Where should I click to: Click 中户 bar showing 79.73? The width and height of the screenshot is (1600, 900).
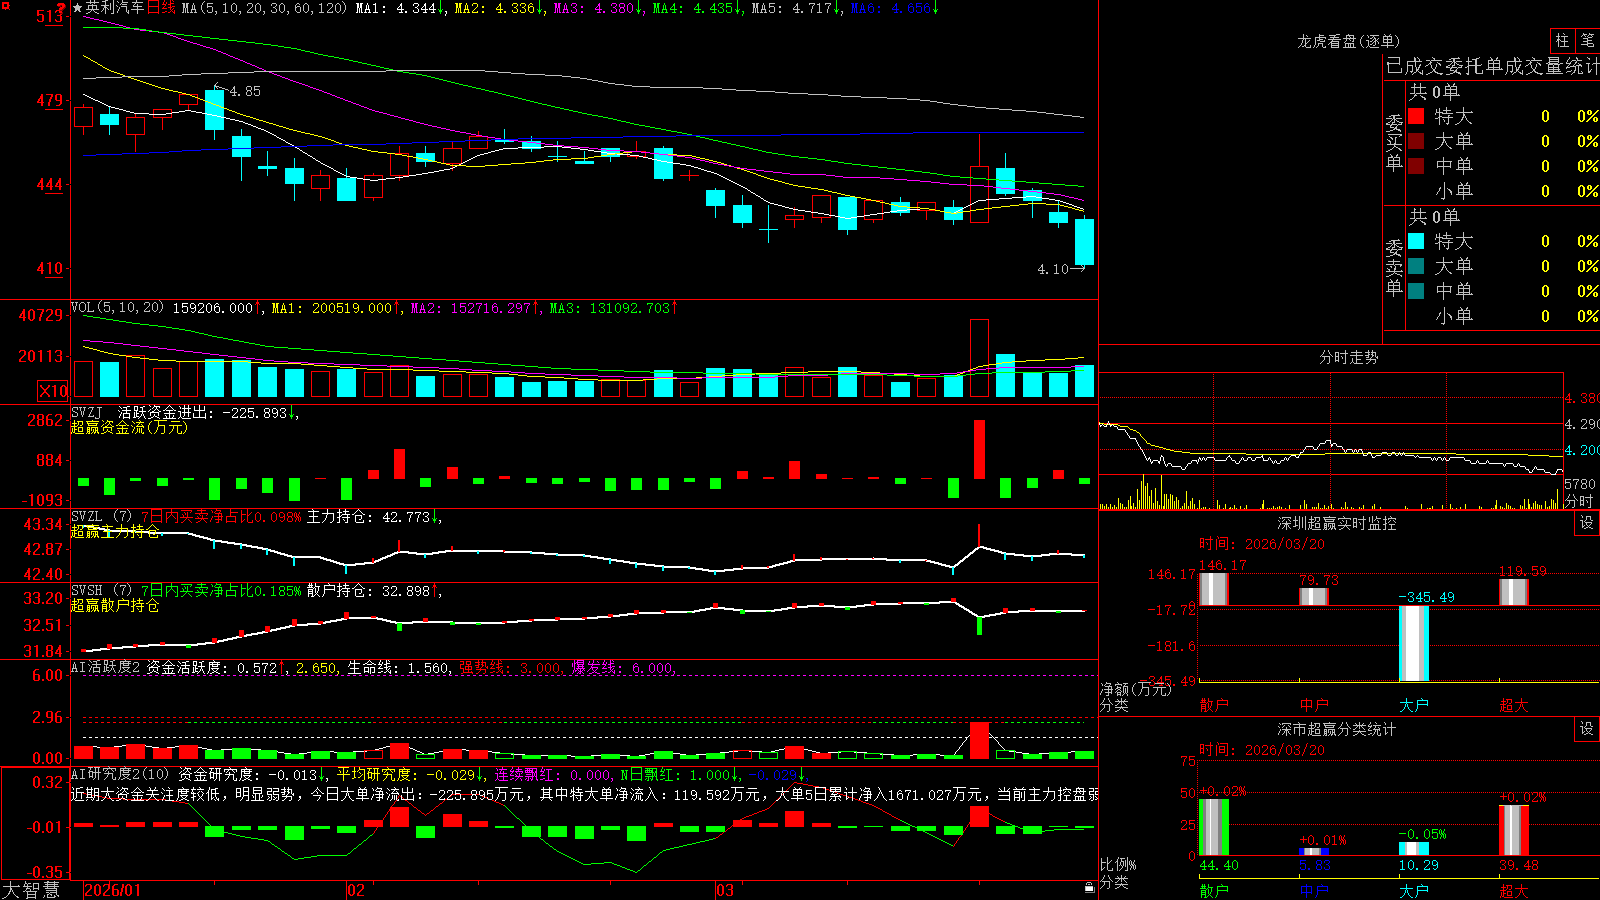point(1314,596)
